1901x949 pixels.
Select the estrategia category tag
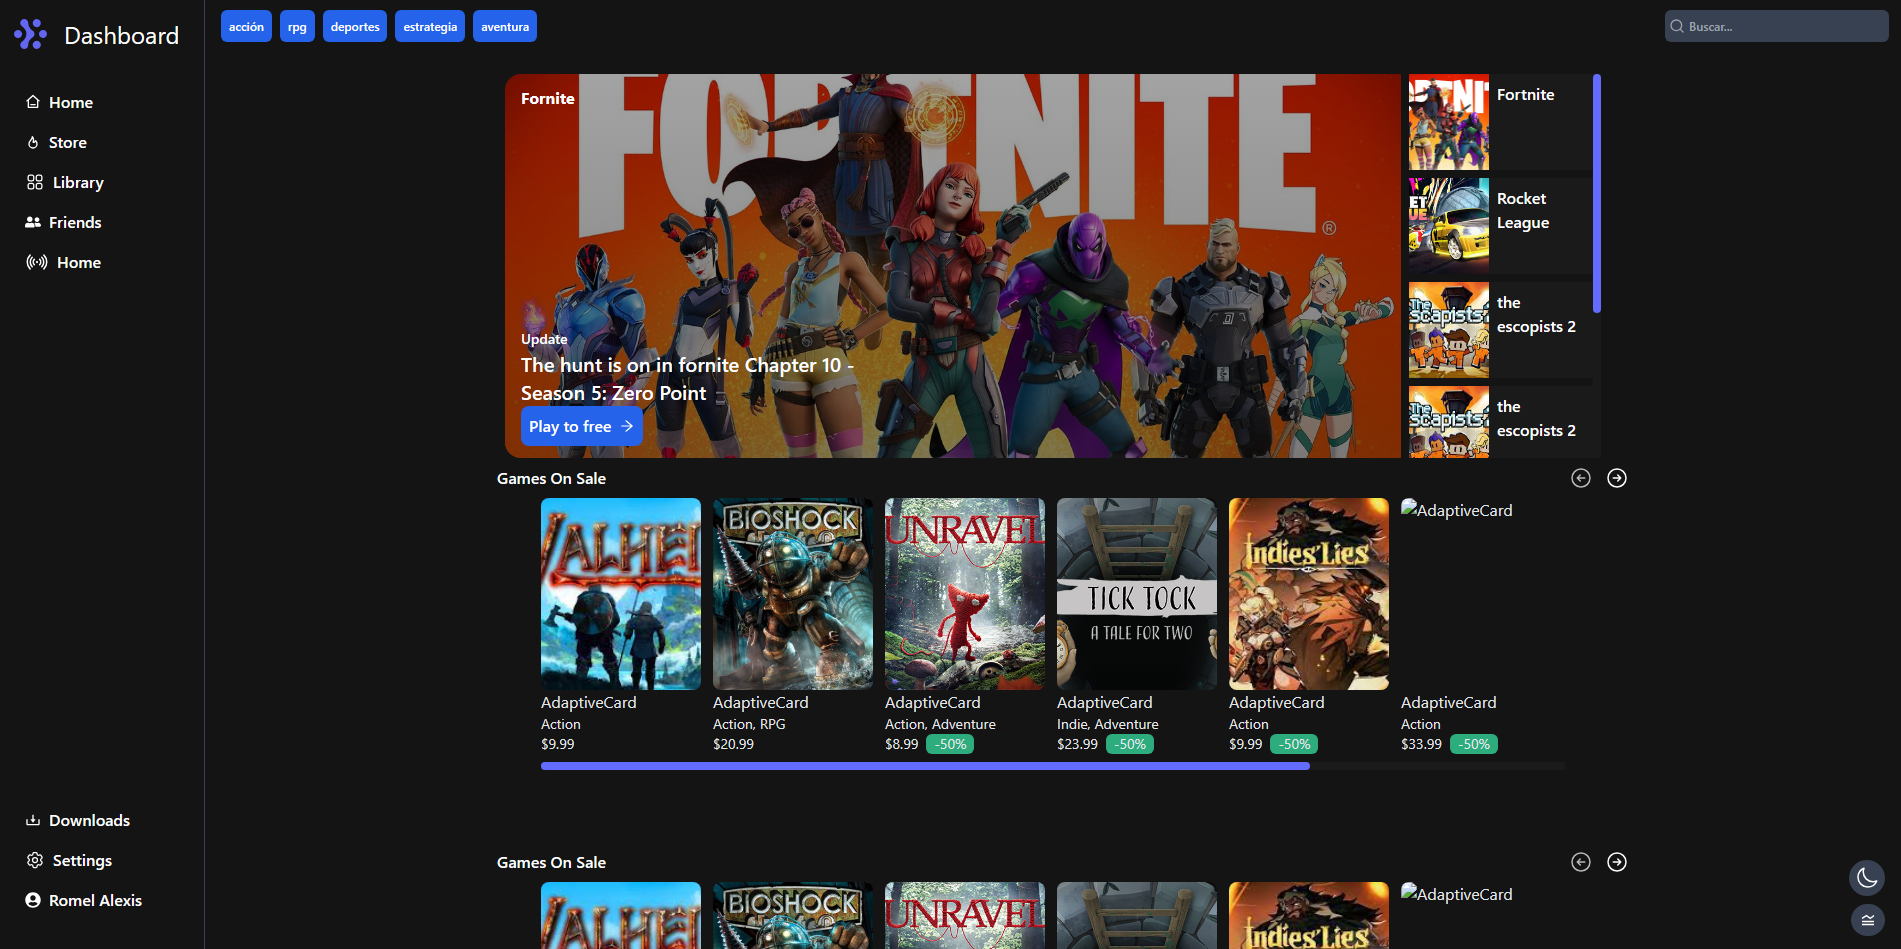pos(430,26)
